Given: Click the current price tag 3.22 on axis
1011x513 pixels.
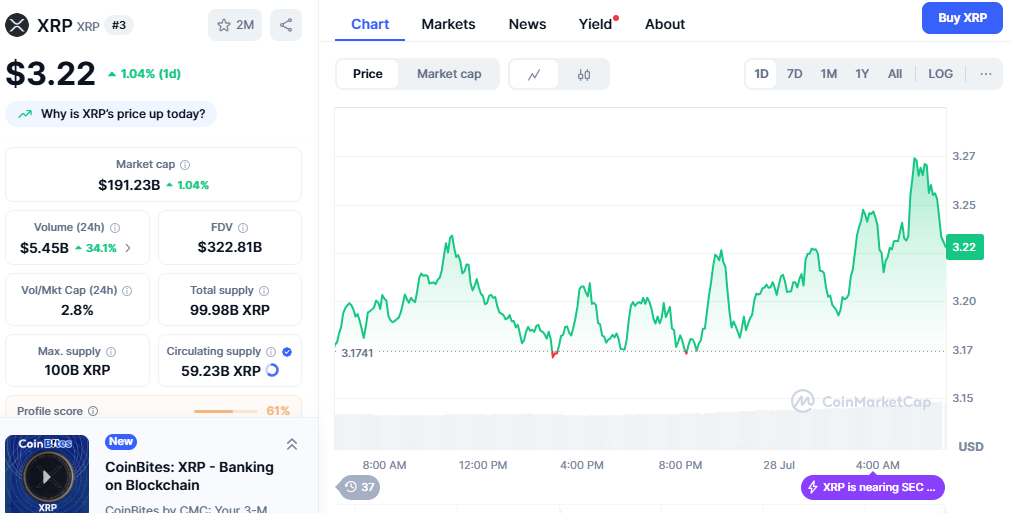Looking at the screenshot, I should tap(965, 247).
